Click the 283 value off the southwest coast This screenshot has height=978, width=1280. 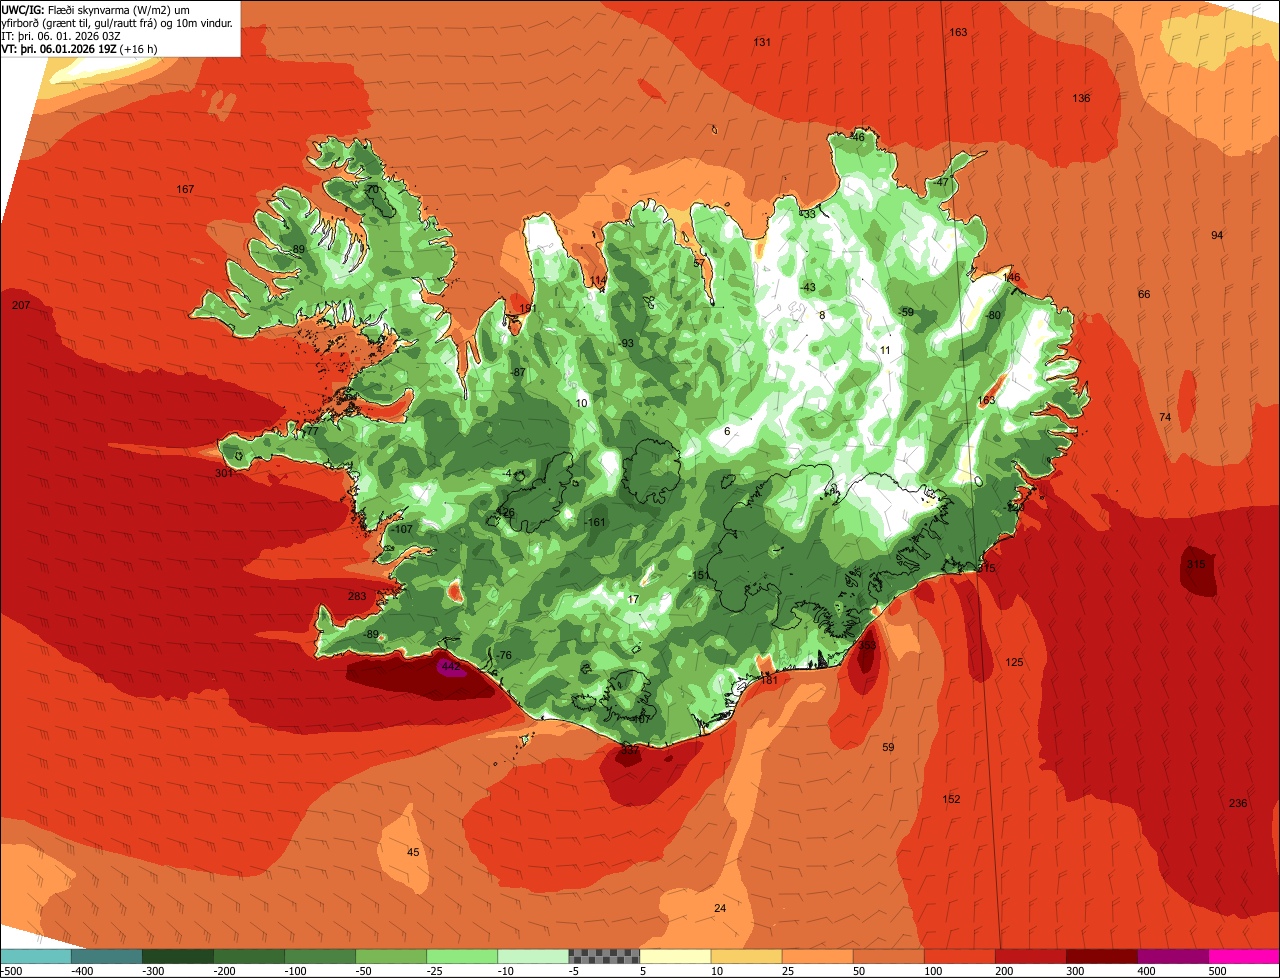coord(357,596)
